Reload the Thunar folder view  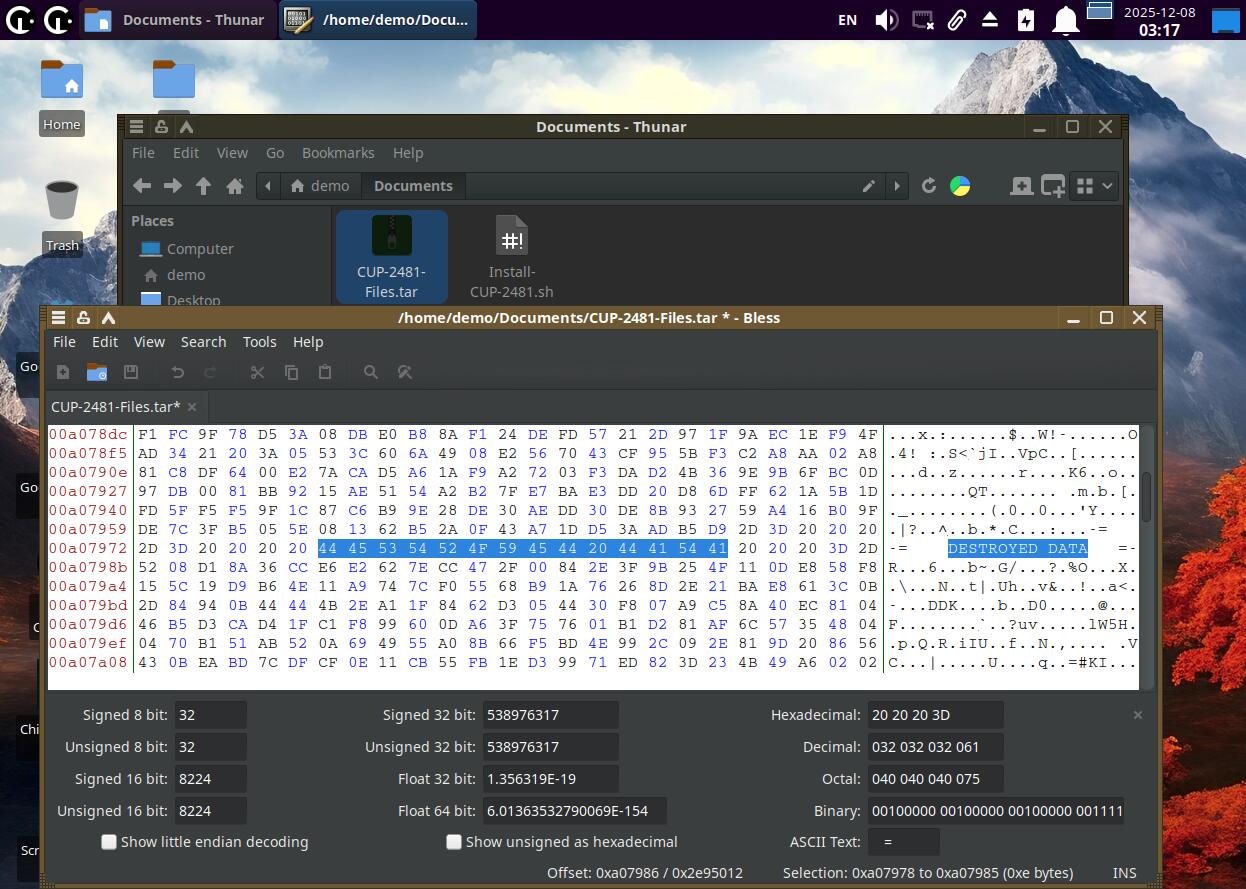click(929, 186)
